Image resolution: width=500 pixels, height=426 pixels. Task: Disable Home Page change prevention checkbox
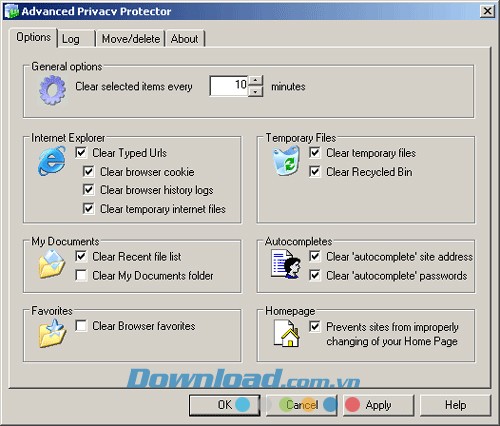(315, 327)
